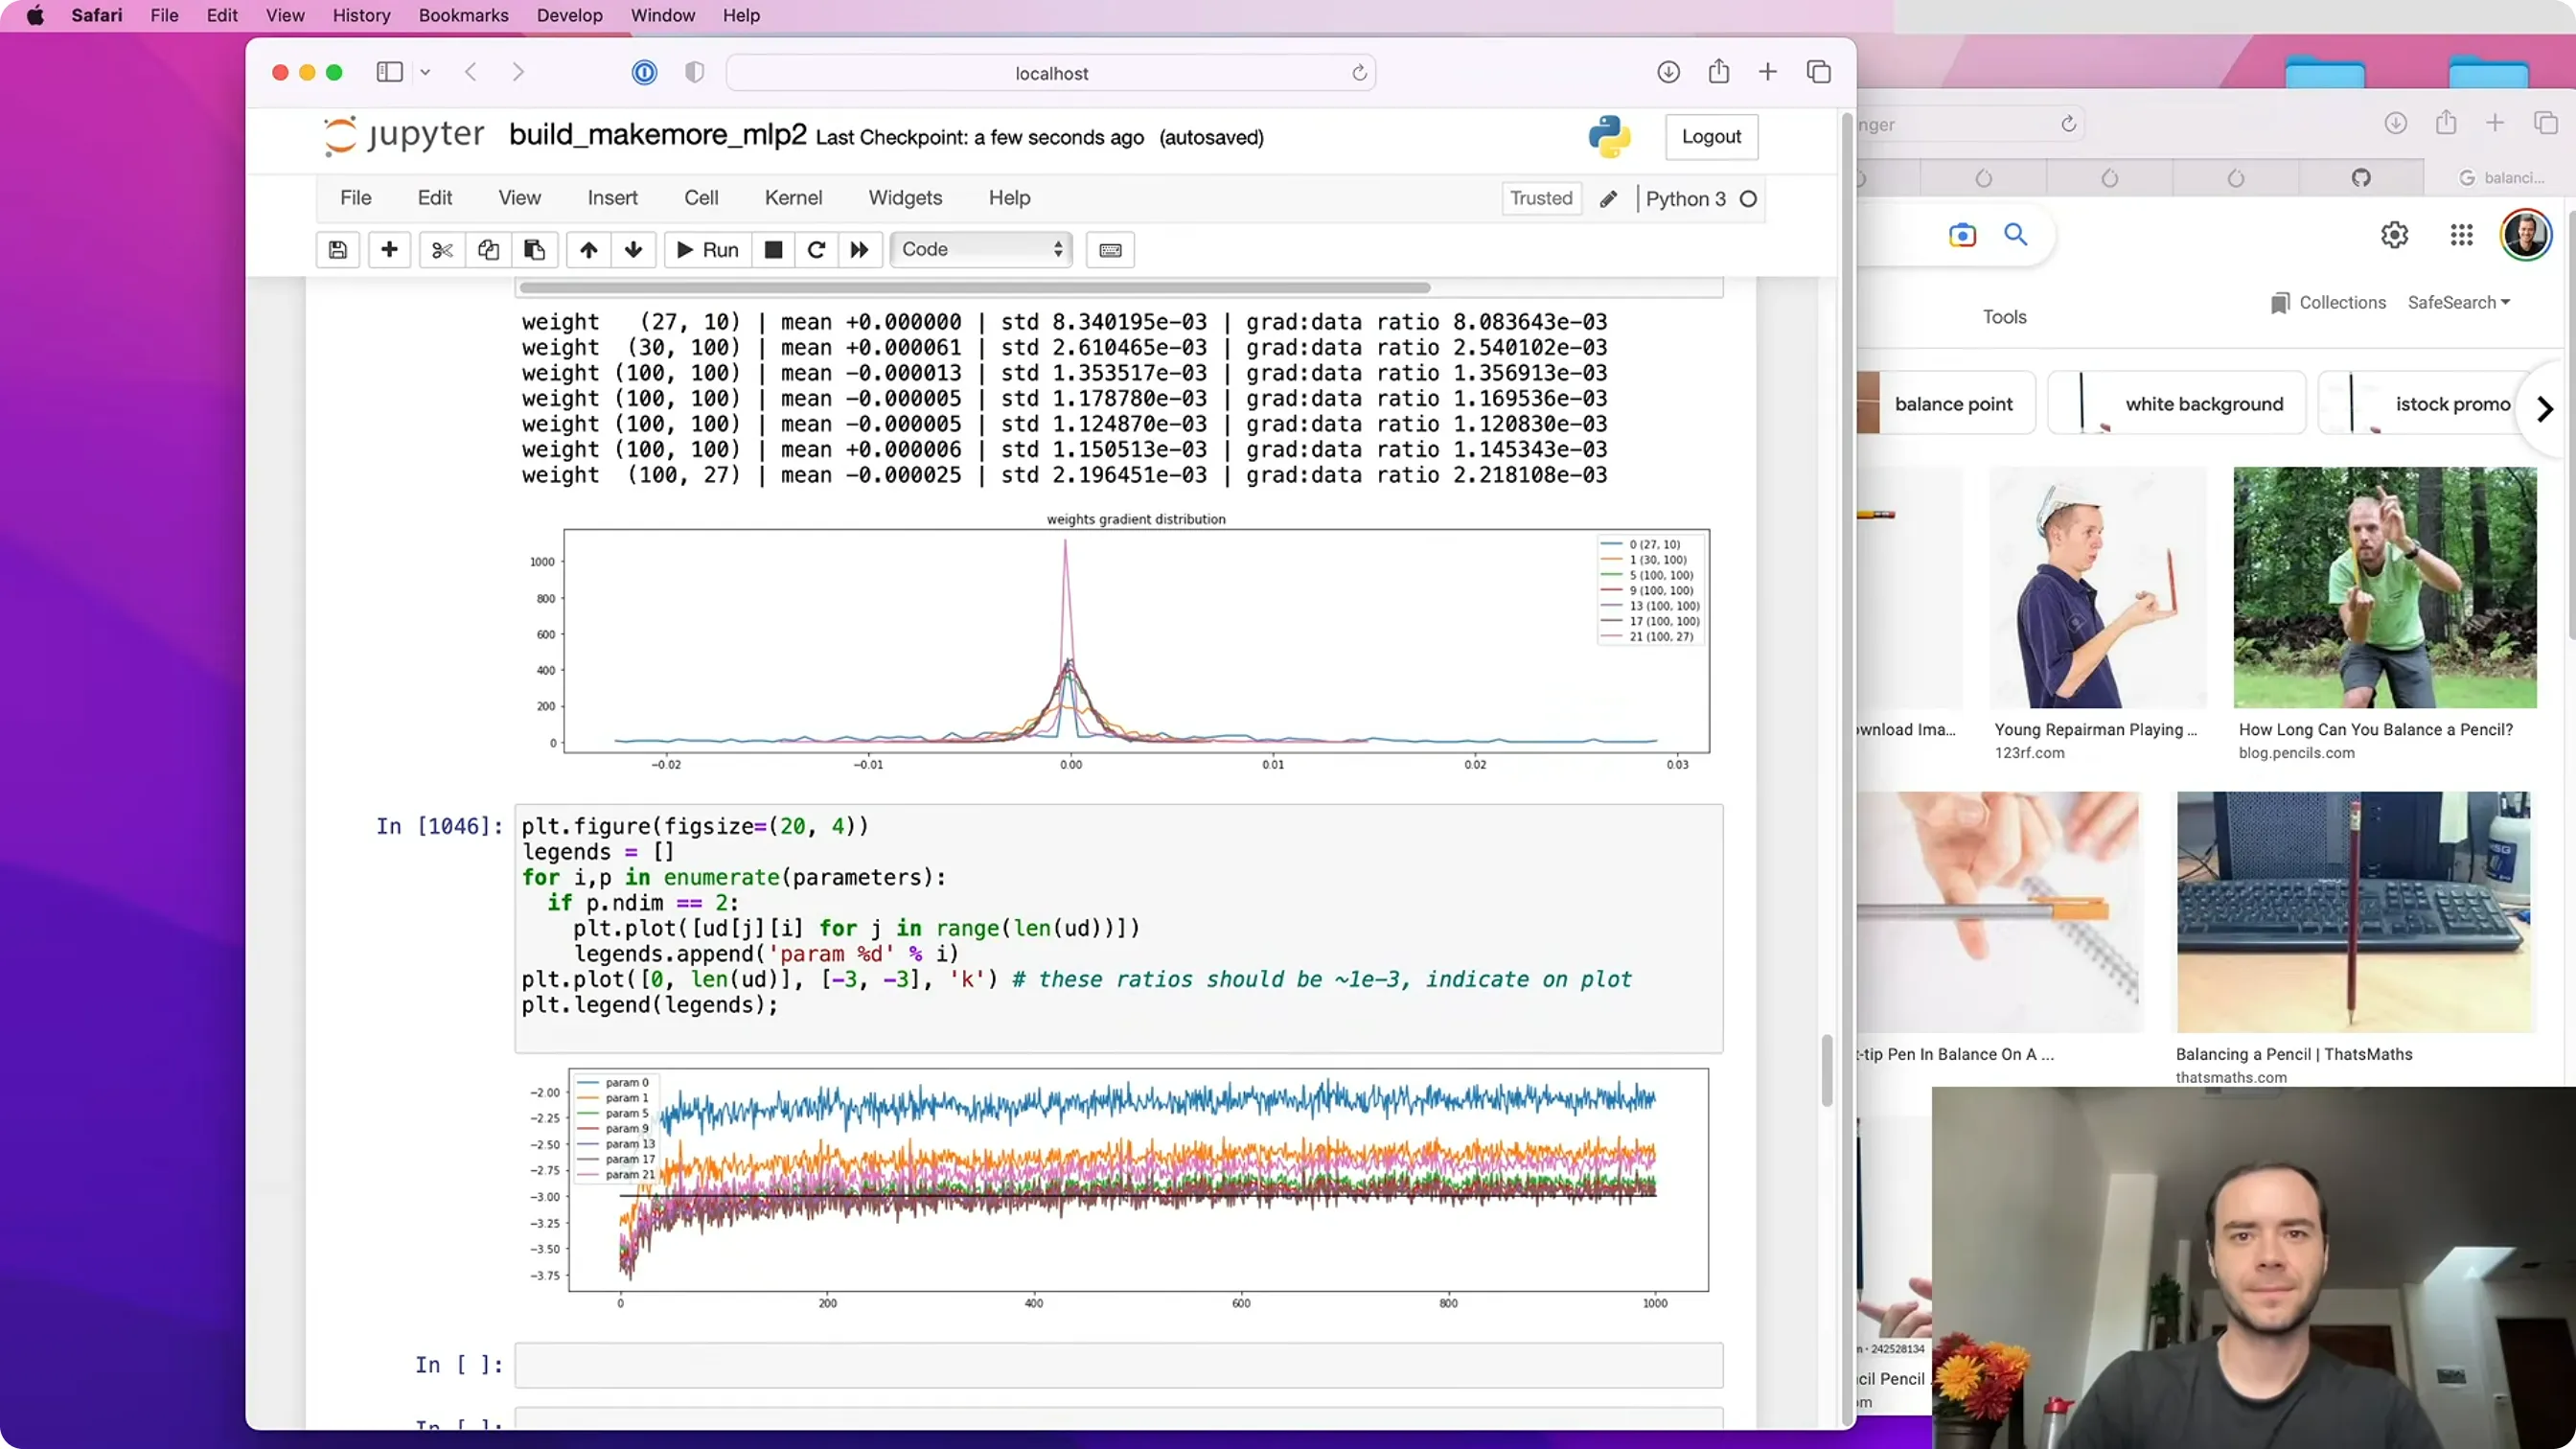Click the Logout button
2576x1449 pixels.
1711,137
